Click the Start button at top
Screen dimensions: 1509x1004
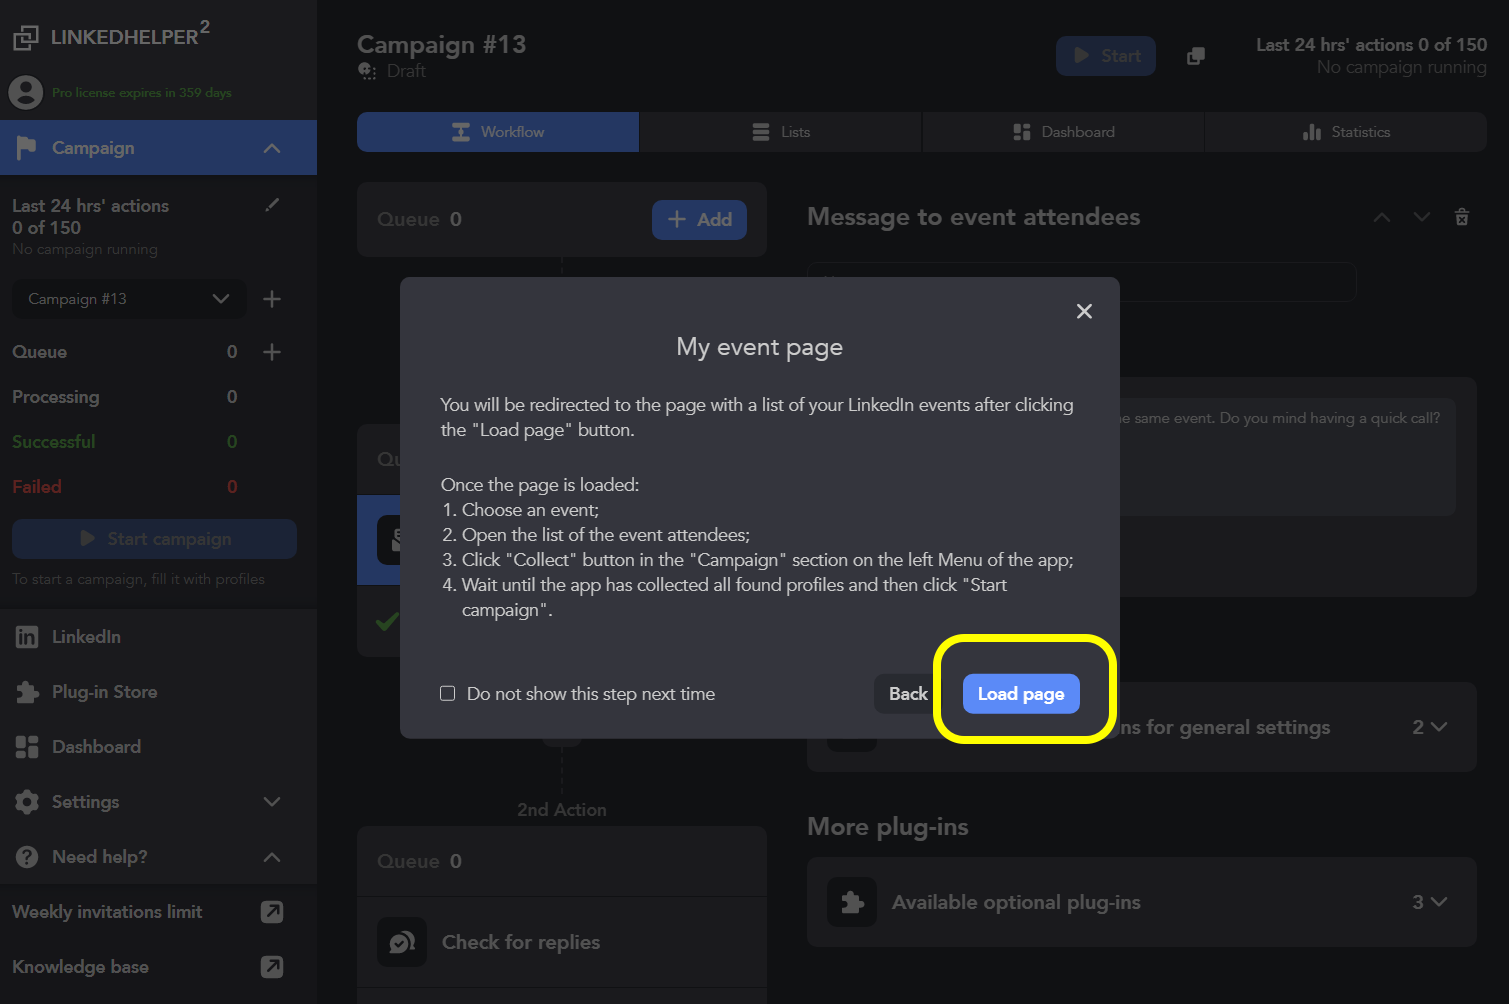pos(1106,56)
